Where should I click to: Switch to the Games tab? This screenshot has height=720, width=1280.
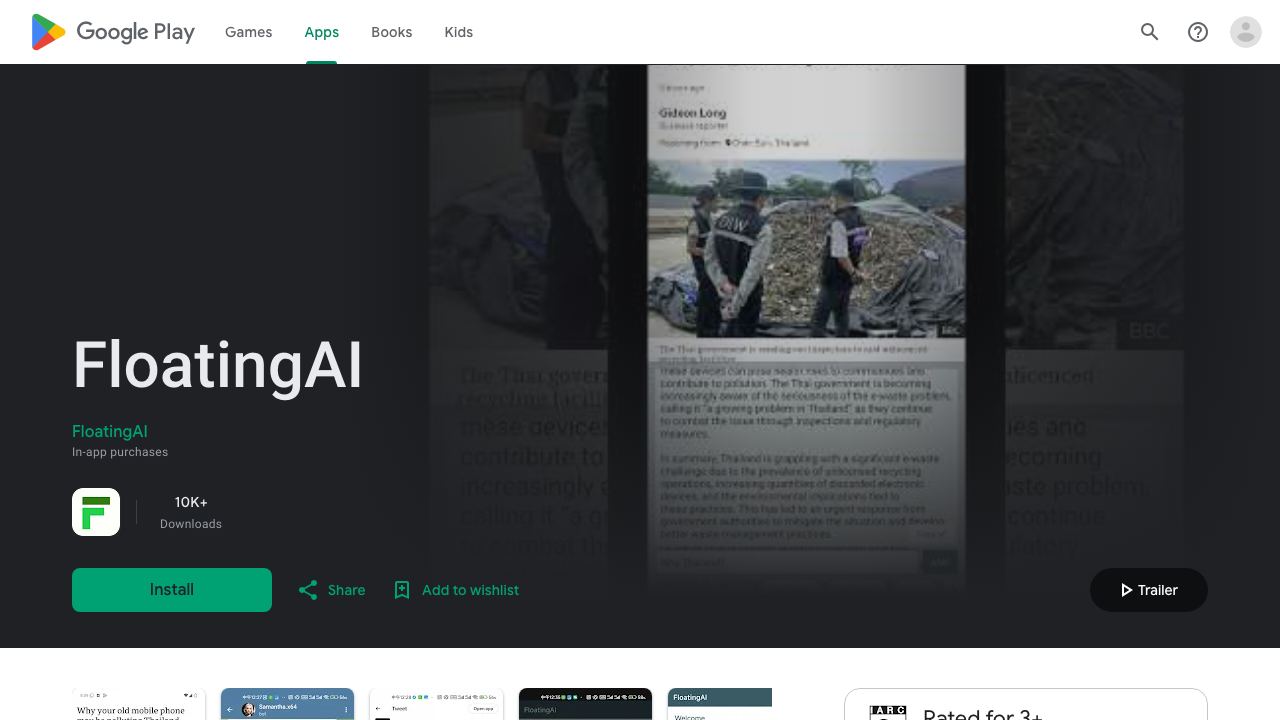pos(248,32)
